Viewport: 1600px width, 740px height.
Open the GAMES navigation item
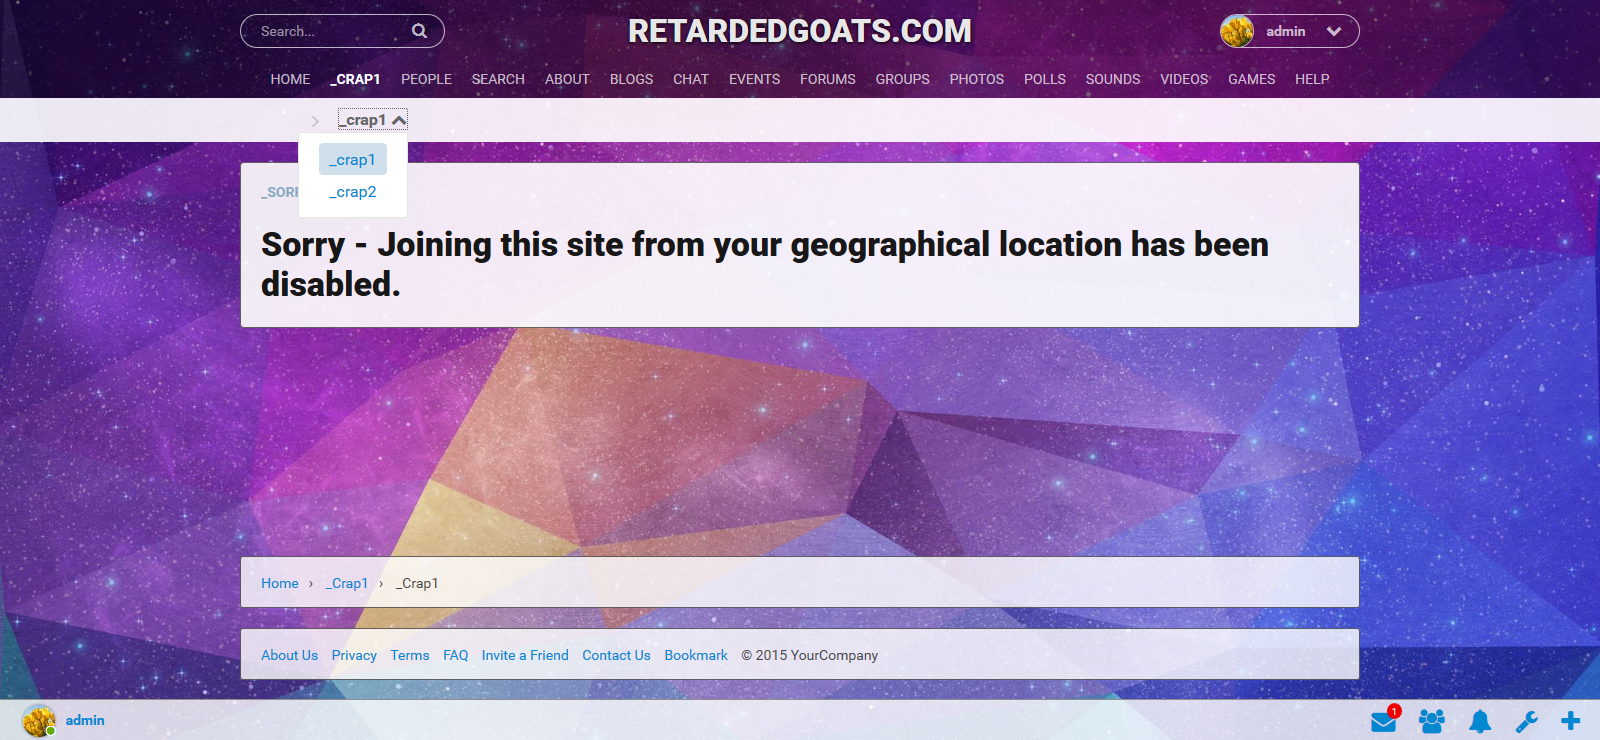(x=1252, y=79)
